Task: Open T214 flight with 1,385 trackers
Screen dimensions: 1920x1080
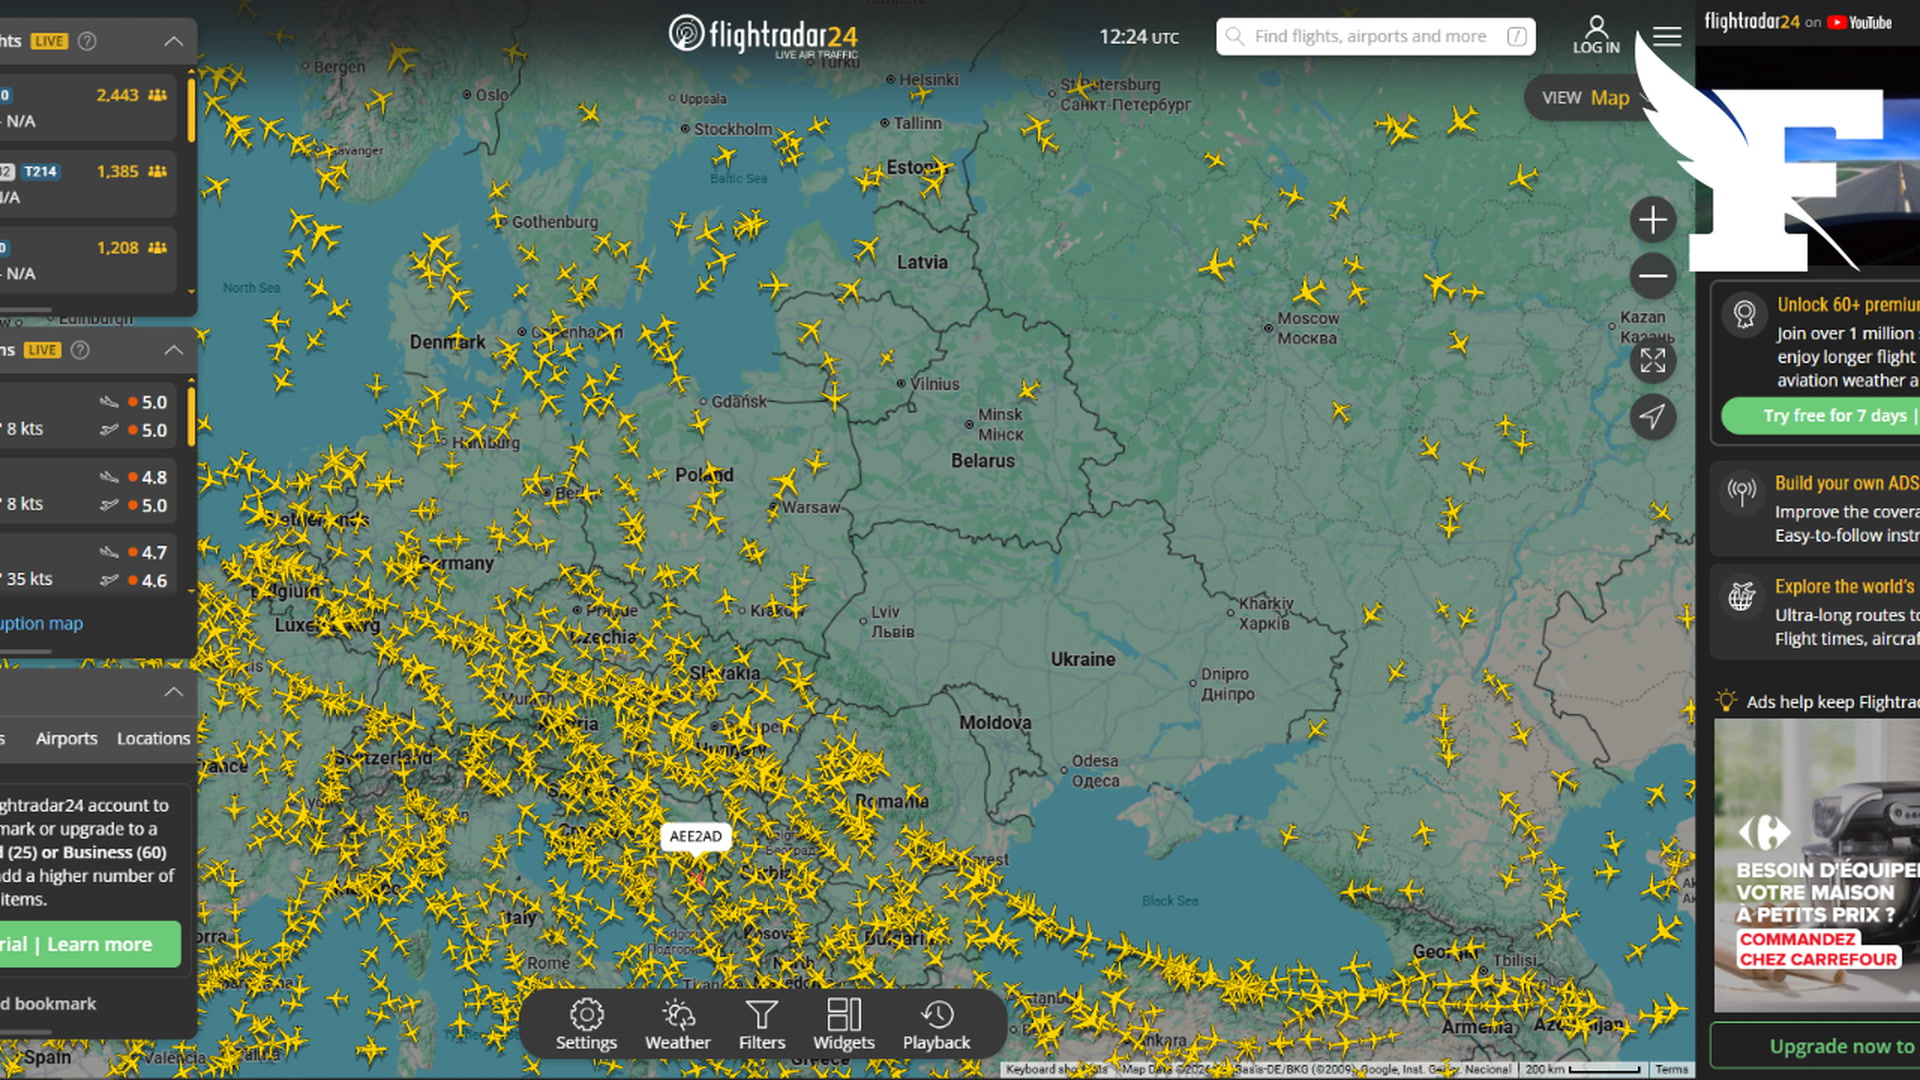Action: pyautogui.click(x=88, y=183)
